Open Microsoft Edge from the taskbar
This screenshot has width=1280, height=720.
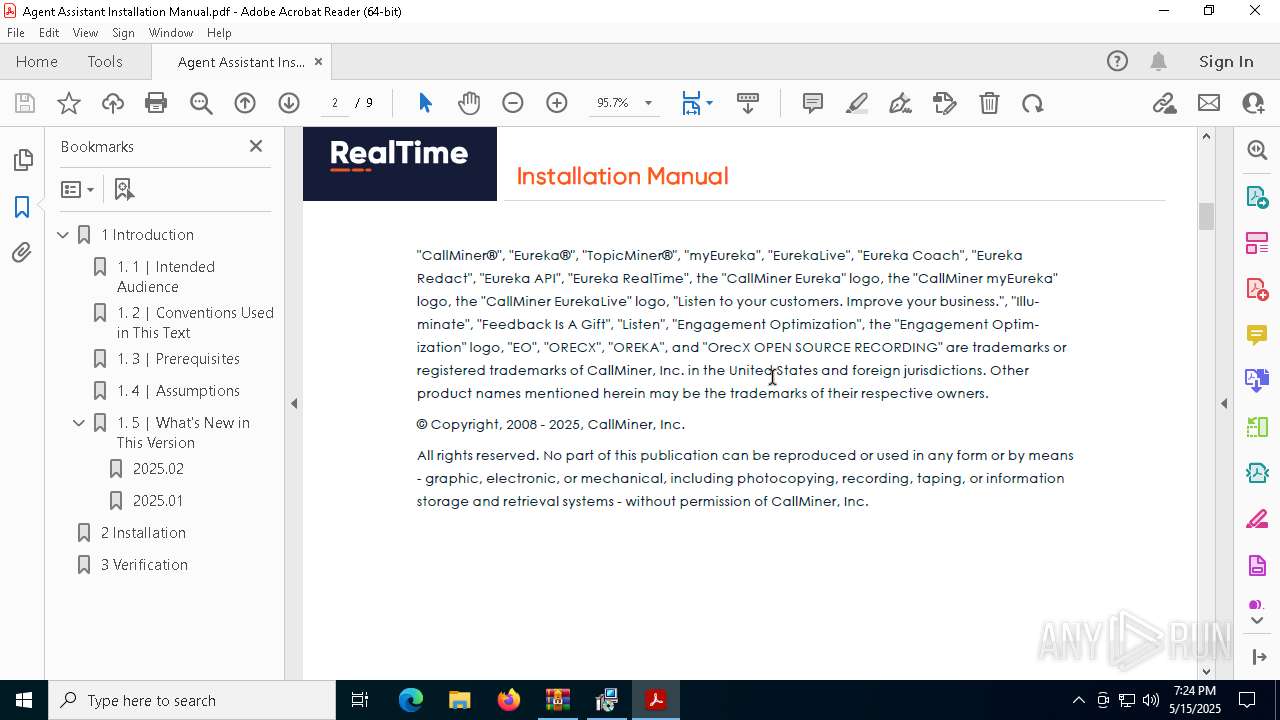[411, 700]
